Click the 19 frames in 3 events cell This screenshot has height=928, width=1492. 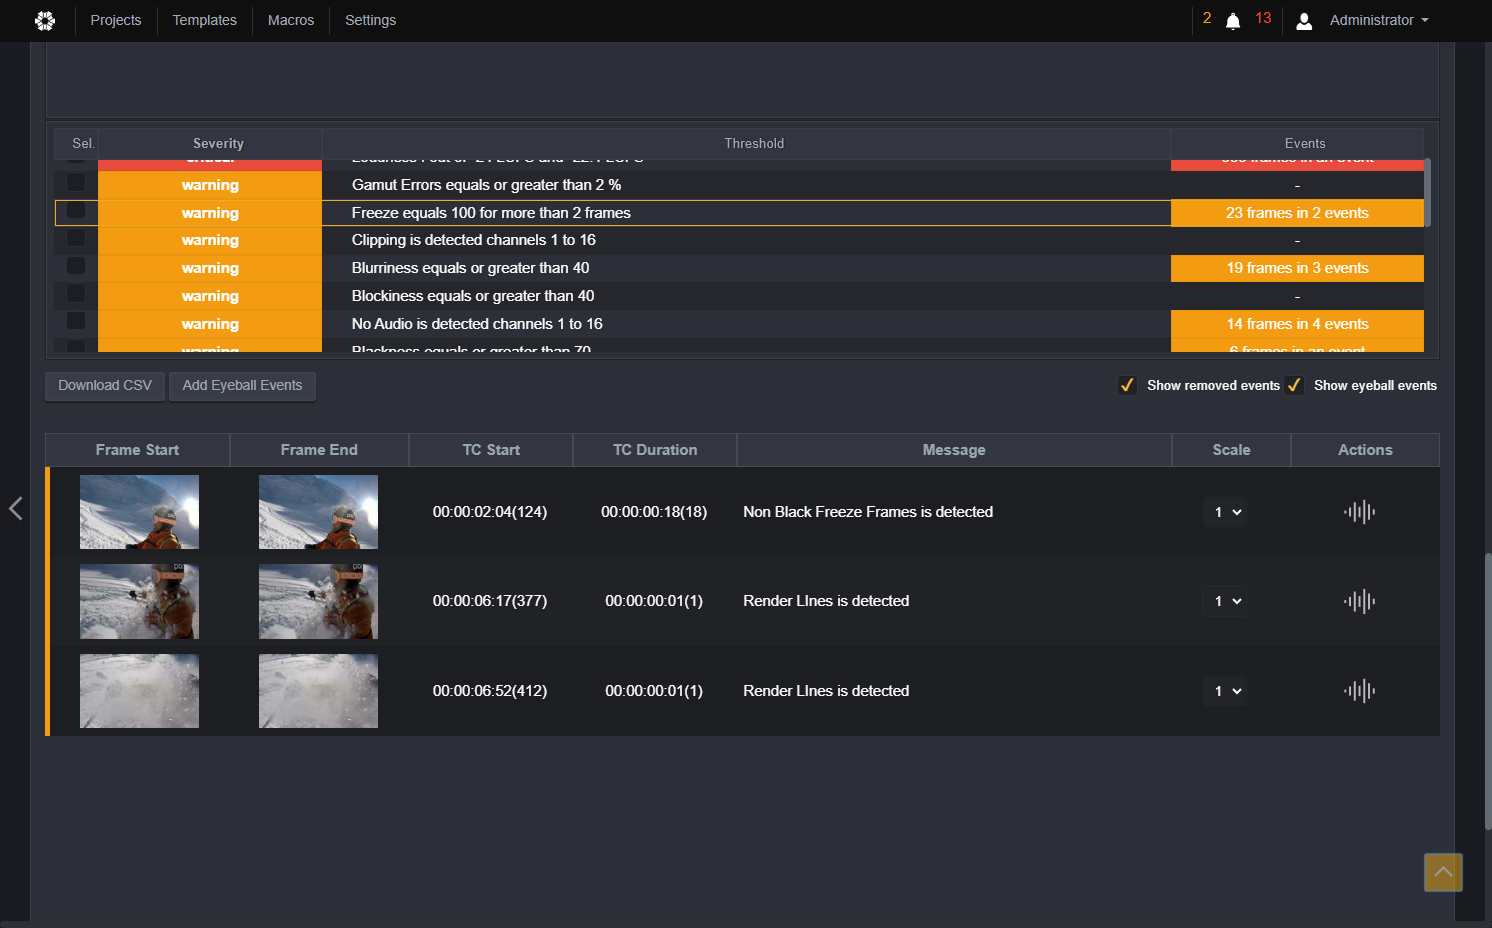tap(1297, 268)
